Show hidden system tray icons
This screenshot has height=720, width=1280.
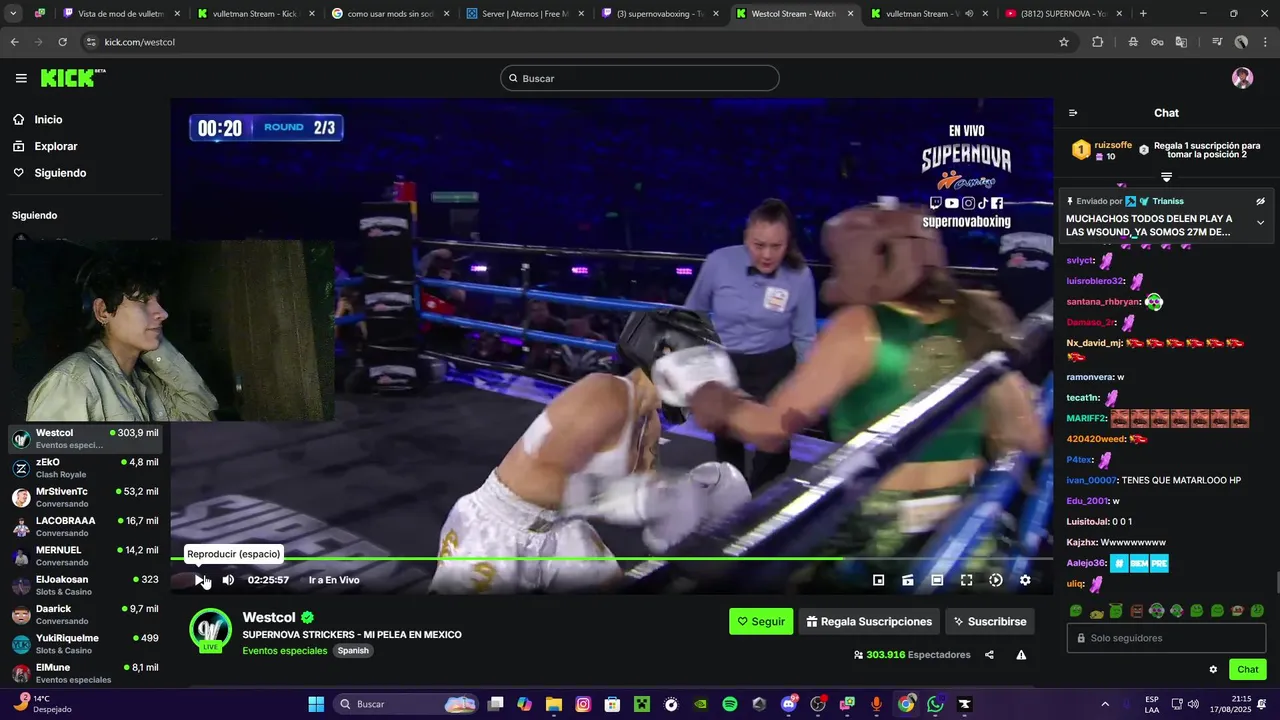click(x=1105, y=704)
